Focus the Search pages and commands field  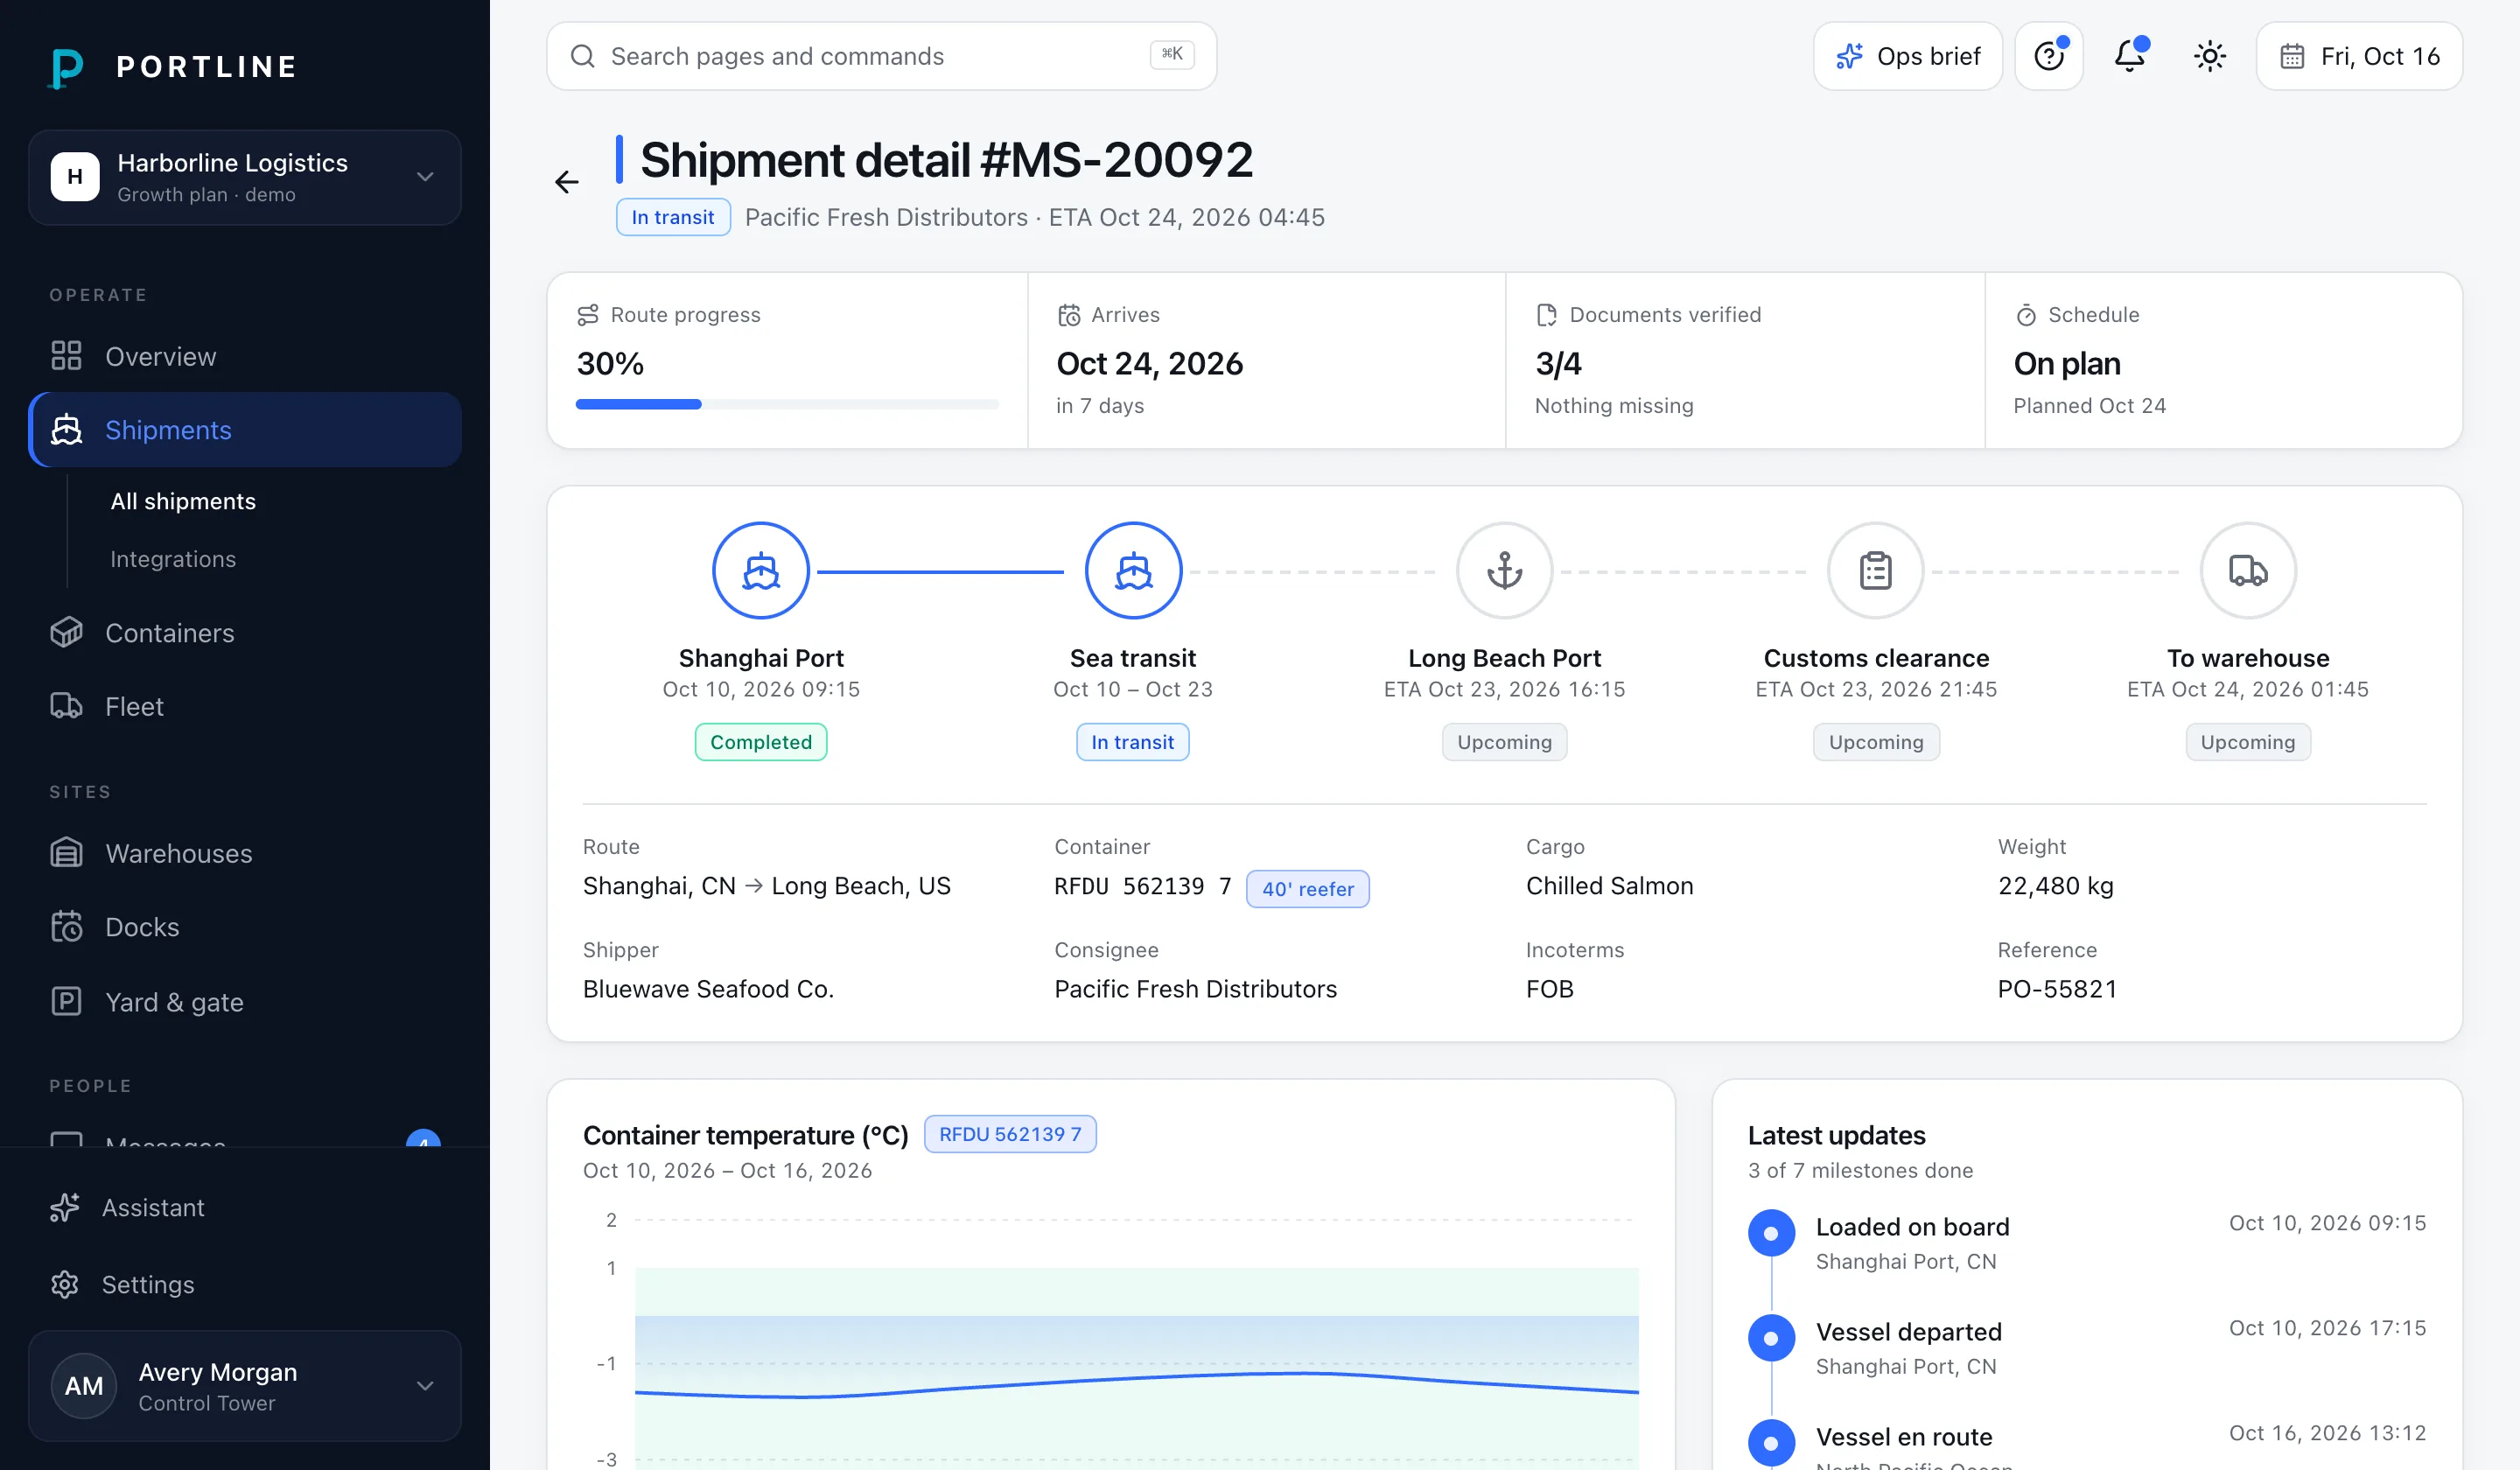(x=881, y=56)
